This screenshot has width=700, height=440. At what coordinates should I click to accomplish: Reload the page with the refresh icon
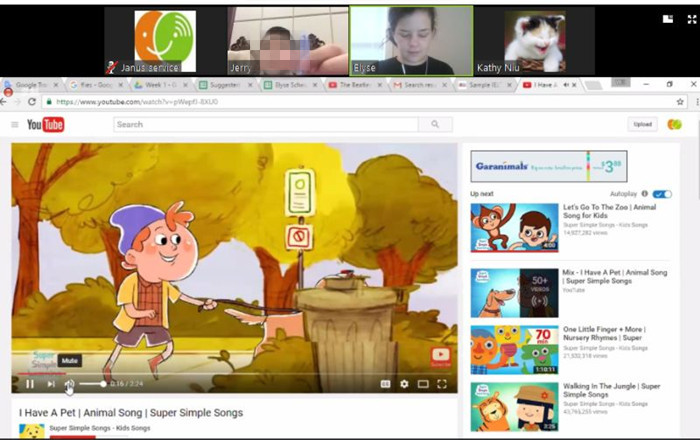click(x=32, y=102)
